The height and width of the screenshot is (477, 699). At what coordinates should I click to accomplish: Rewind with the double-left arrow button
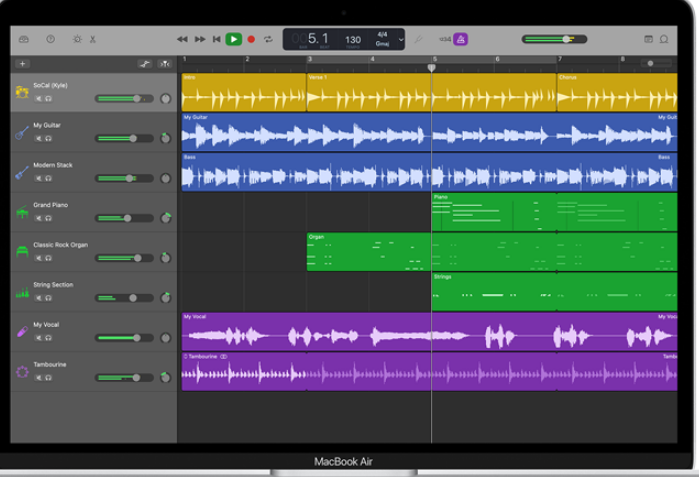182,39
